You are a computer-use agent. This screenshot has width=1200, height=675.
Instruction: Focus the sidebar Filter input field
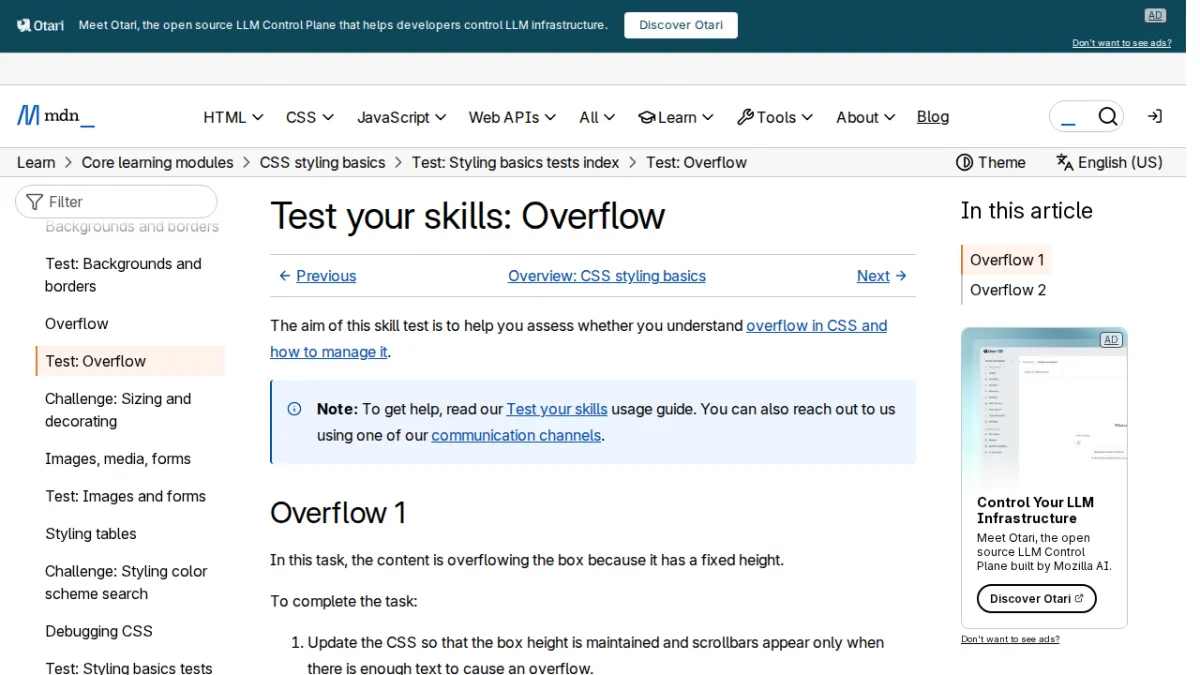[116, 202]
